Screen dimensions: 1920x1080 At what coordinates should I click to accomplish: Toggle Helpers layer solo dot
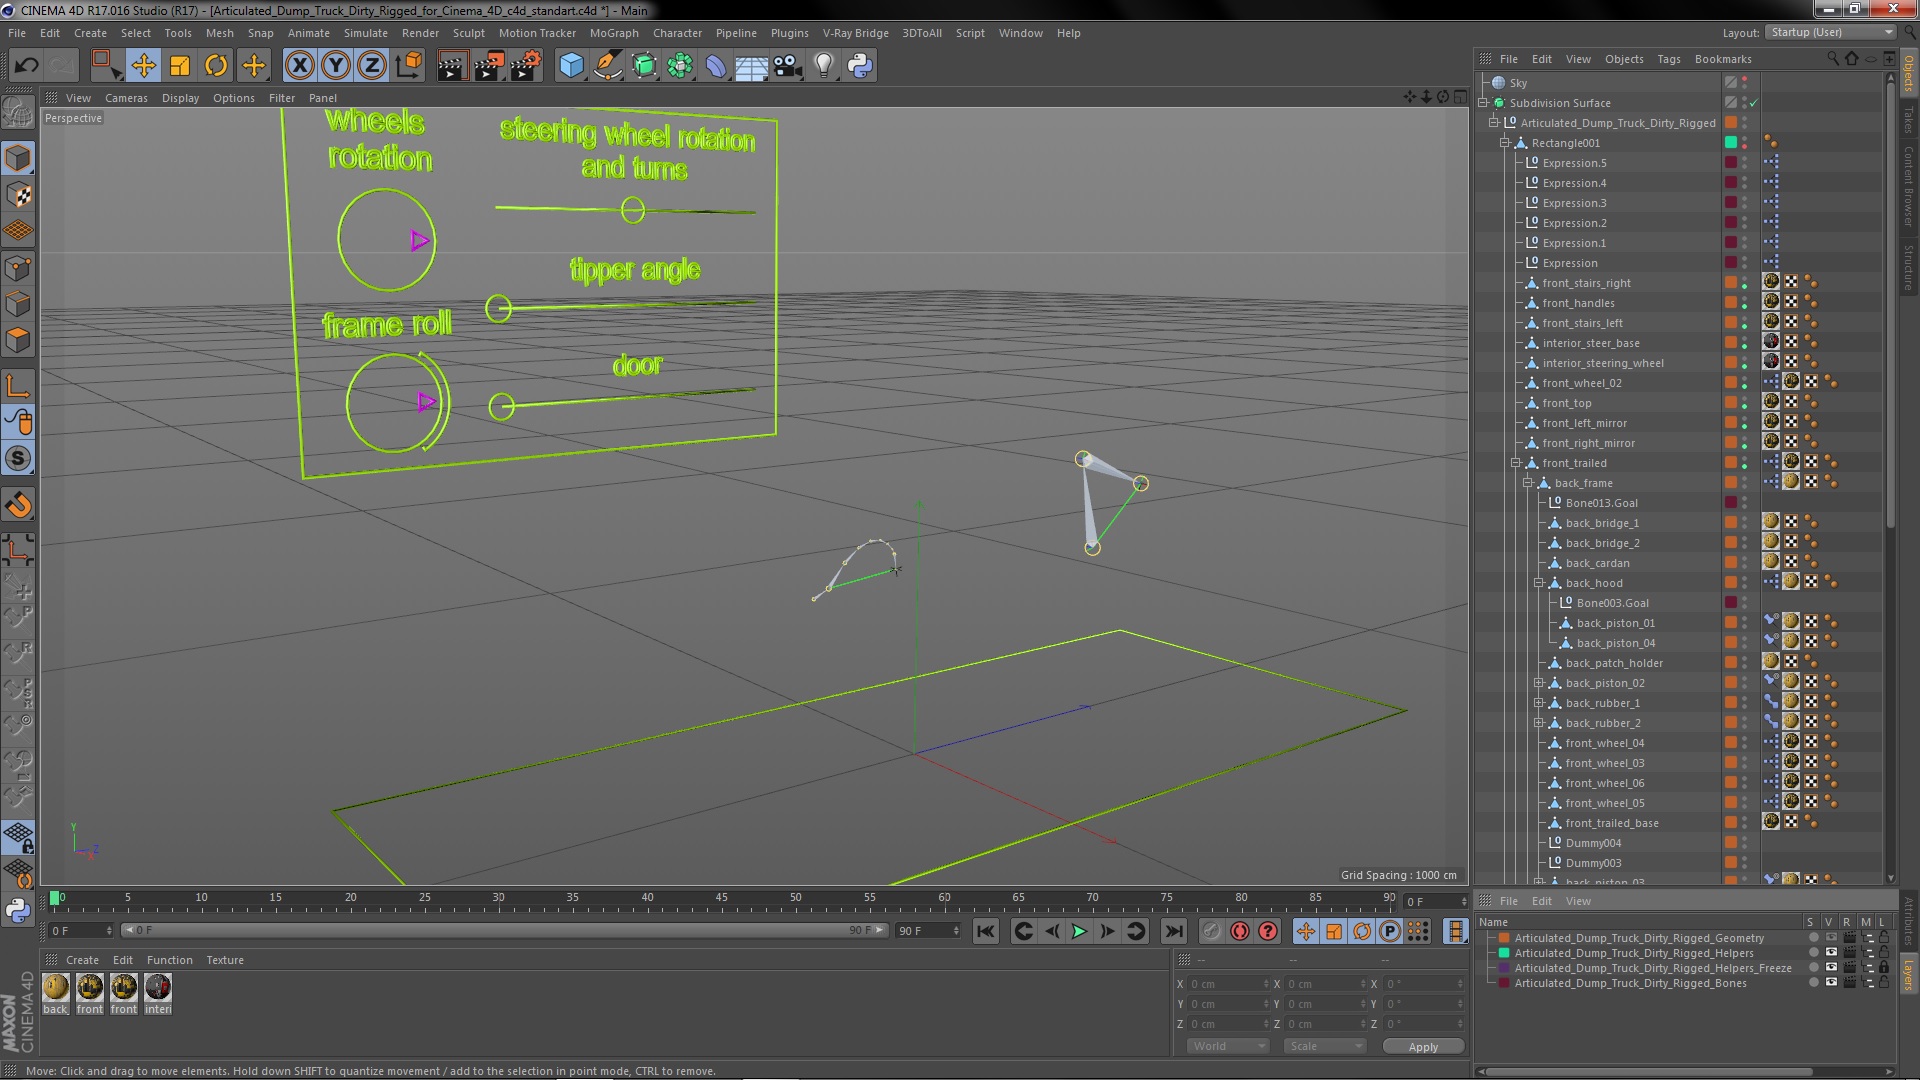(x=1813, y=953)
